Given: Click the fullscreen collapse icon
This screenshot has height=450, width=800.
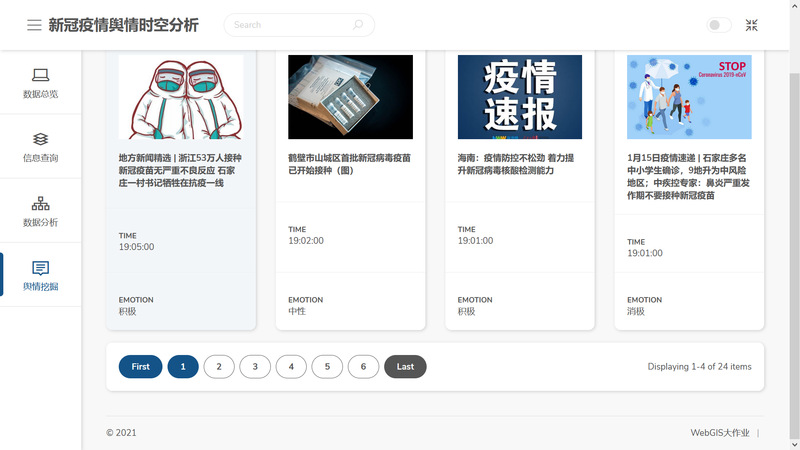Looking at the screenshot, I should [752, 25].
